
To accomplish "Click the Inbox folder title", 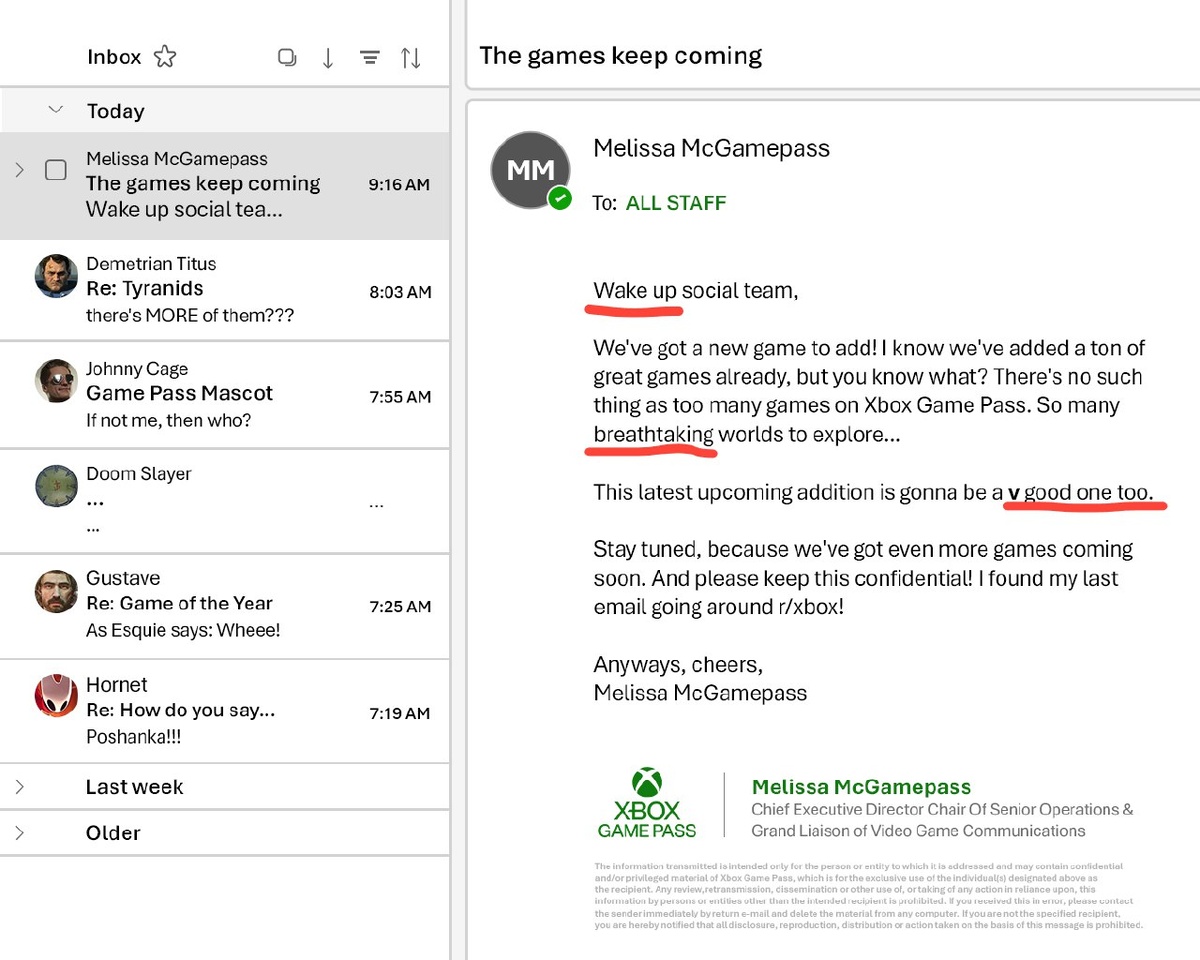I will point(114,57).
